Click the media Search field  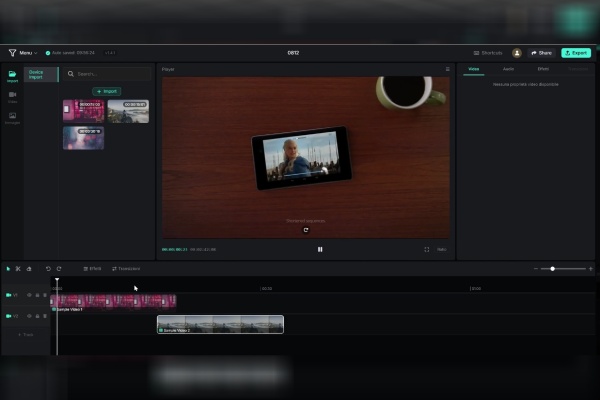tap(107, 74)
